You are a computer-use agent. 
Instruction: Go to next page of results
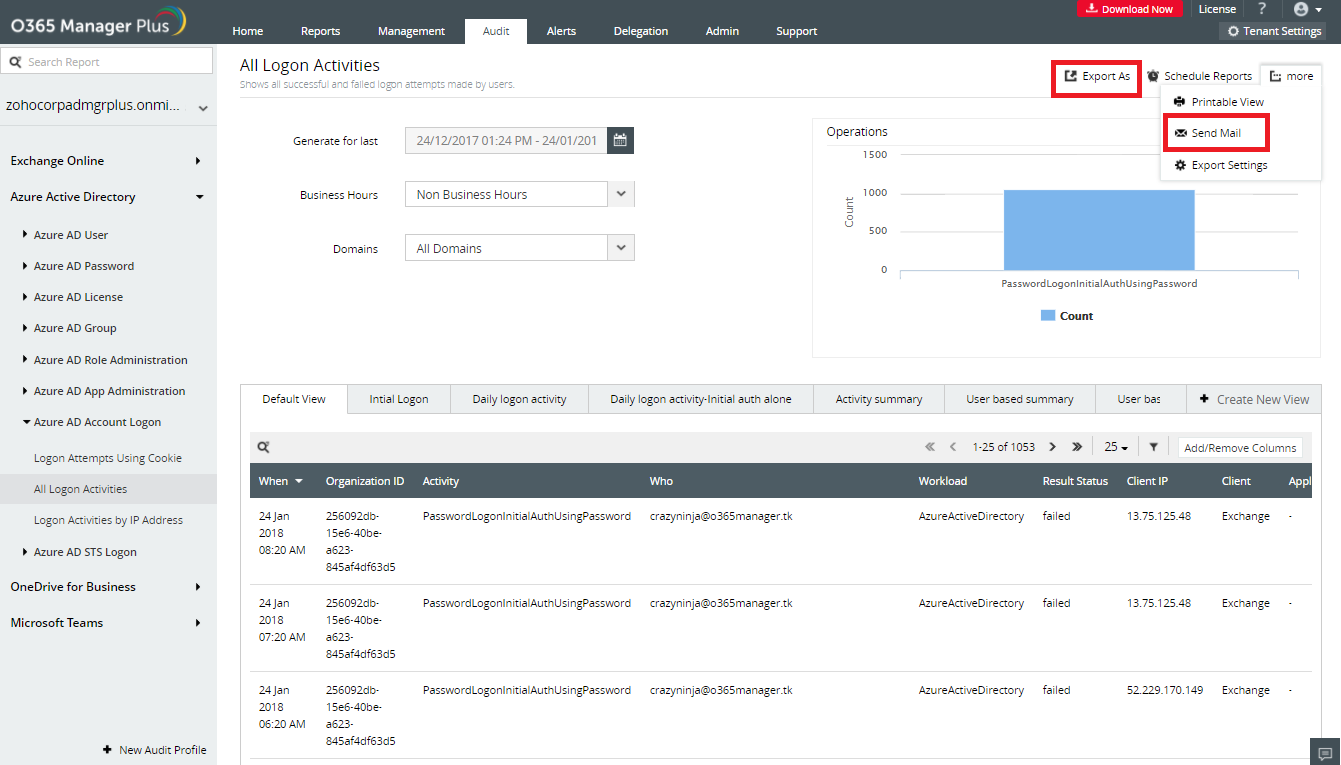point(1053,447)
